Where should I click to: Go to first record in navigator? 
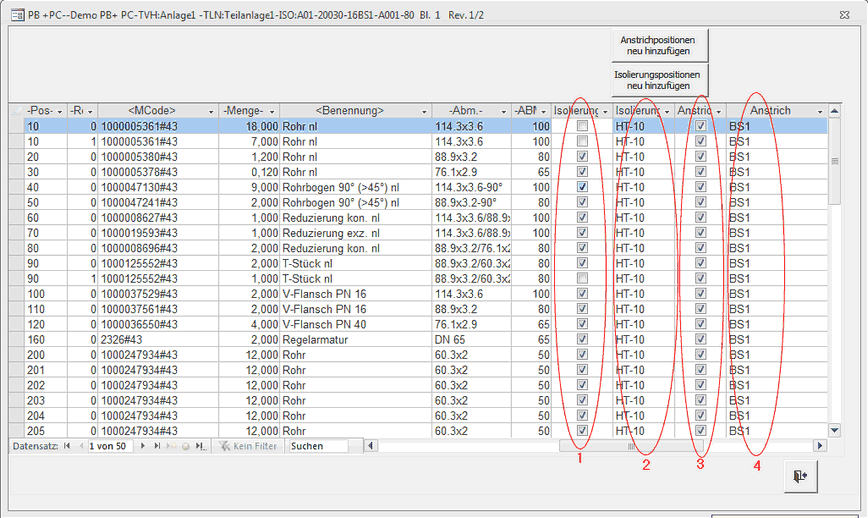(67, 446)
